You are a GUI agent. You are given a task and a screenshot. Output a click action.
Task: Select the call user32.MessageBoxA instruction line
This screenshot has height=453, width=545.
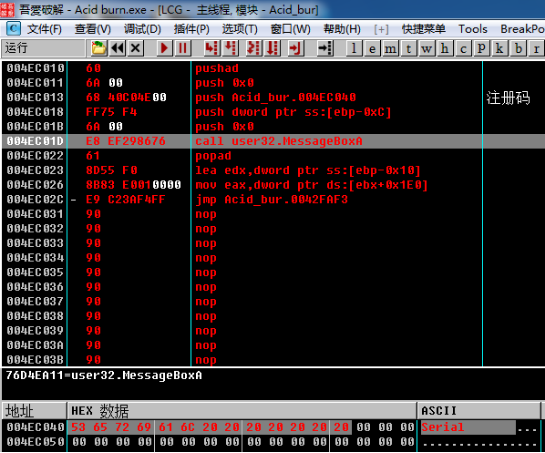(x=273, y=141)
